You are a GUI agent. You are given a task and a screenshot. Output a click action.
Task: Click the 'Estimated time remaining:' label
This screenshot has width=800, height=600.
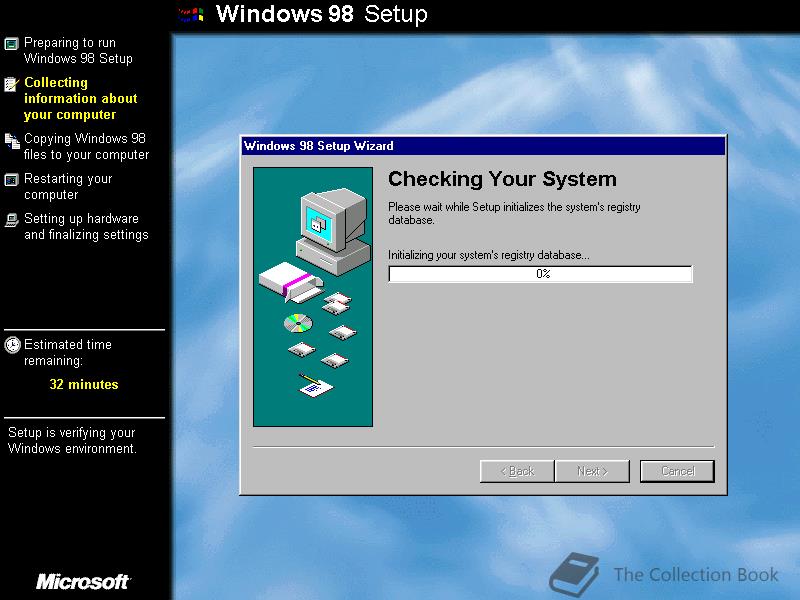(x=68, y=353)
